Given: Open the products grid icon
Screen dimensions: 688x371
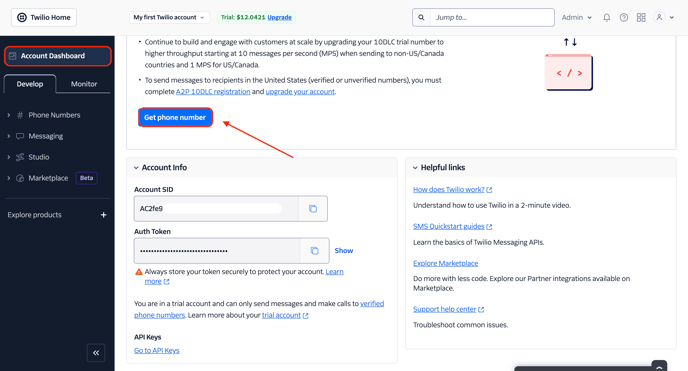Looking at the screenshot, I should point(641,18).
